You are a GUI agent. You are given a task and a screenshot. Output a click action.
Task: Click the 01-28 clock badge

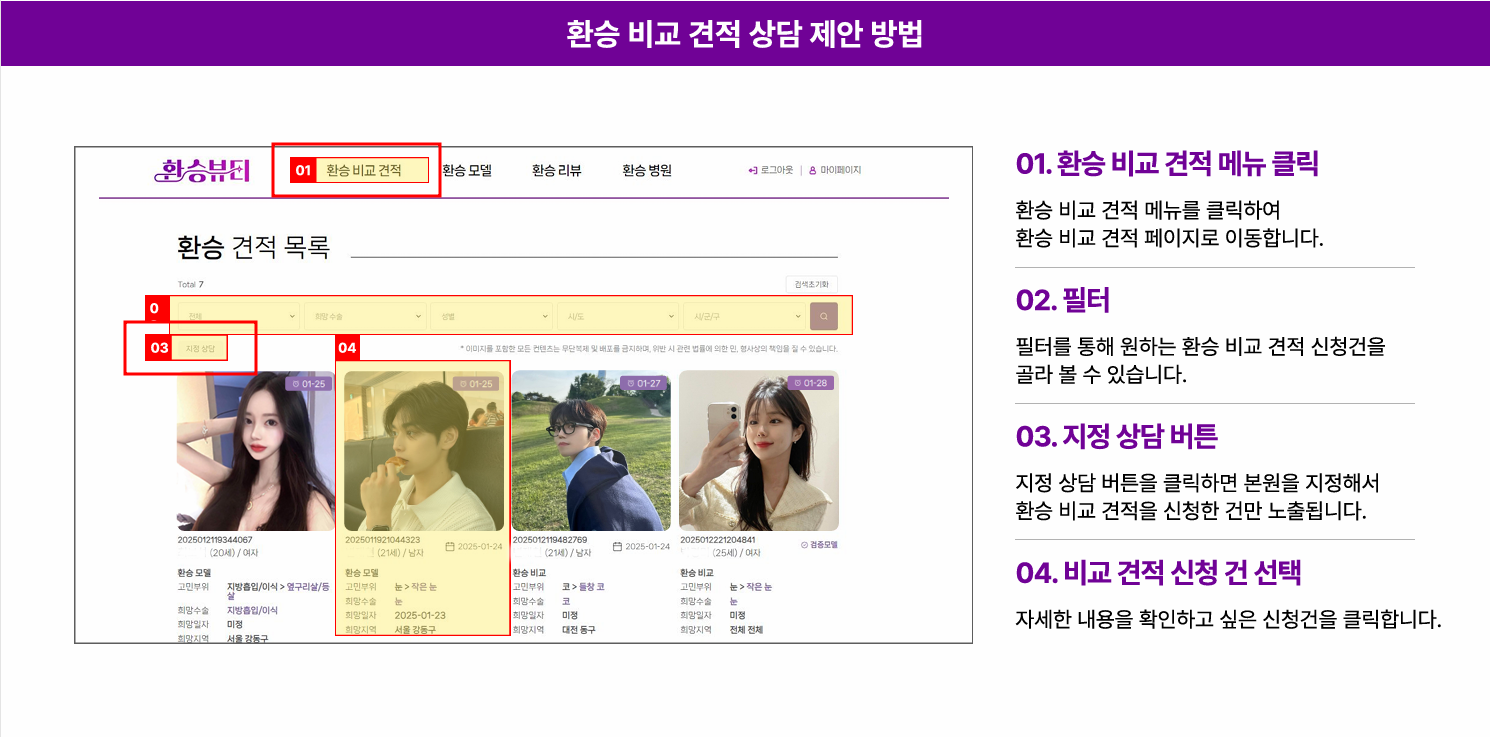(793, 384)
